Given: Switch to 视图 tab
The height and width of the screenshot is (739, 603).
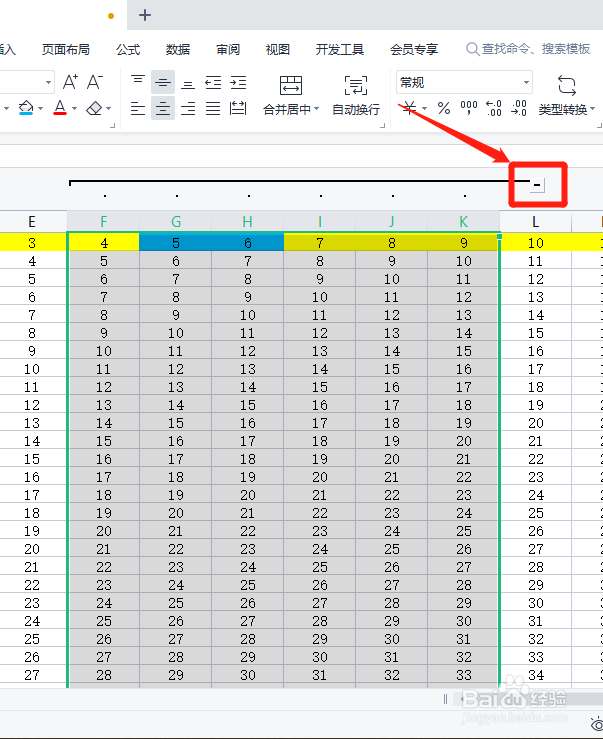Looking at the screenshot, I should click(x=278, y=49).
